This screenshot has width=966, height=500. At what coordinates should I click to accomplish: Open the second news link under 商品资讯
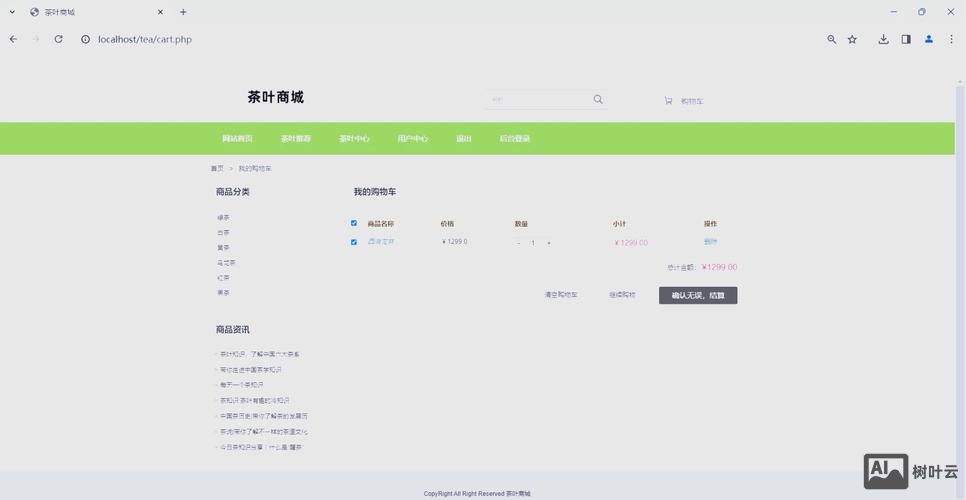251,369
